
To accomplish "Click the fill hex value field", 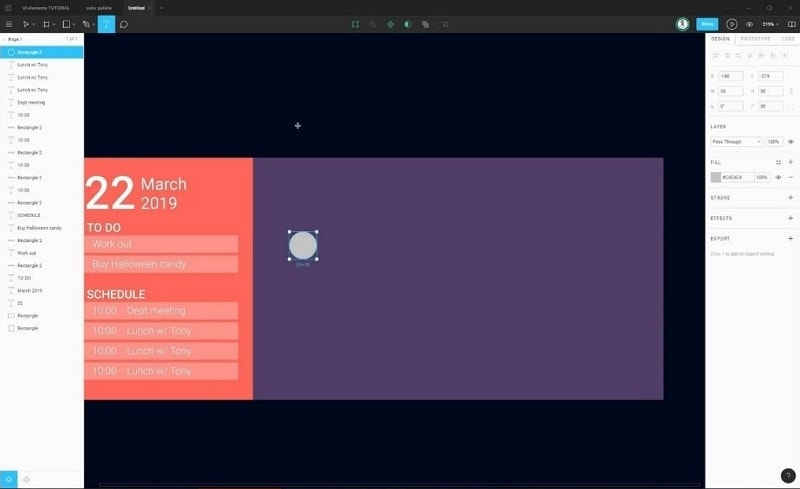I will [x=737, y=177].
